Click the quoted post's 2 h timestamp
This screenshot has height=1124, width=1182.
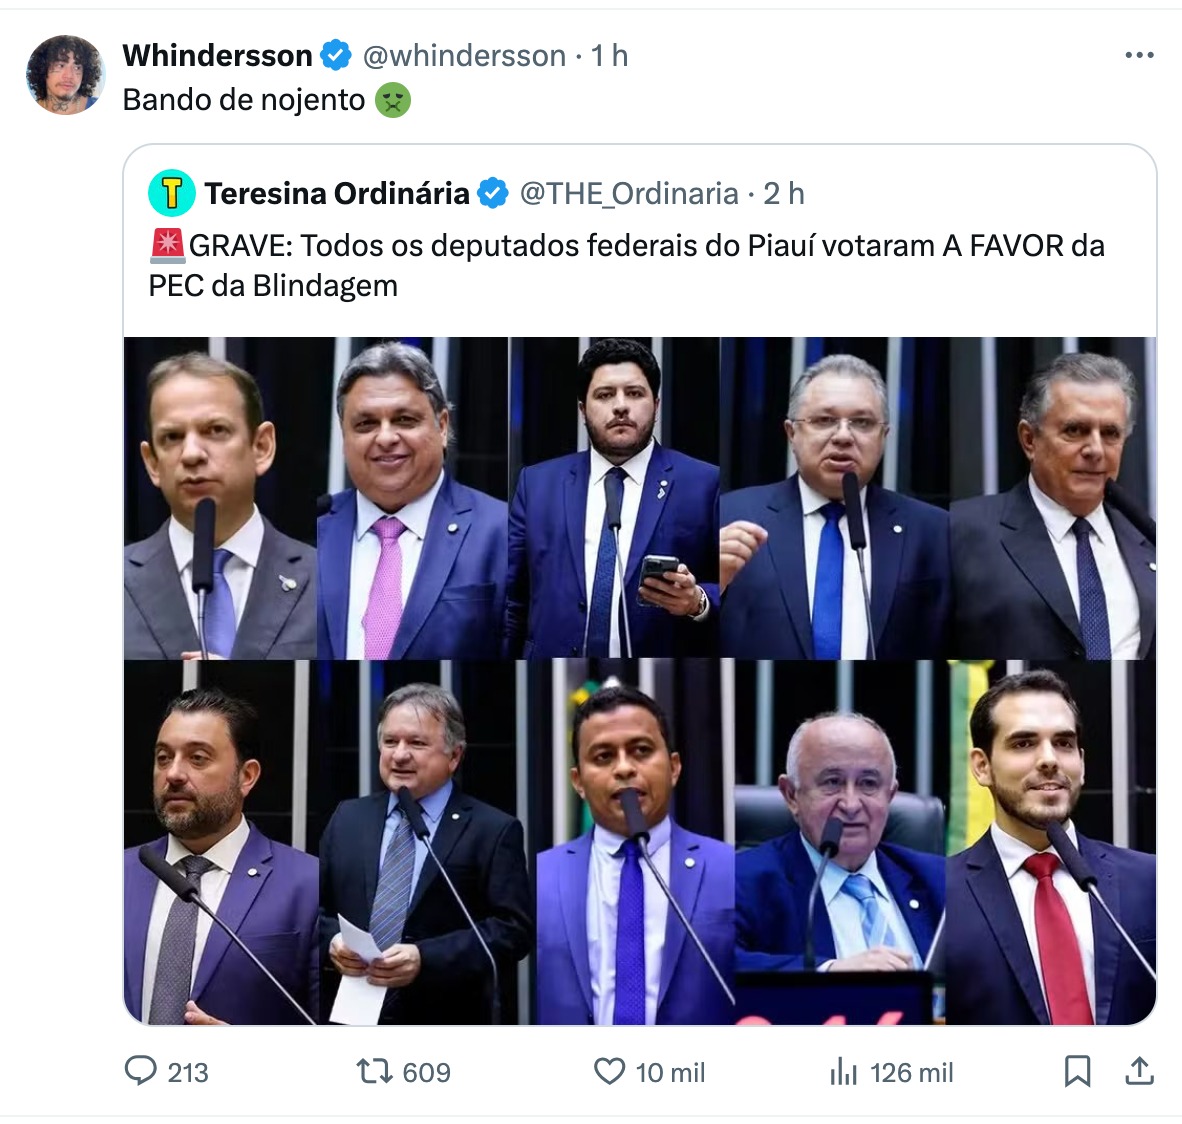[x=784, y=194]
